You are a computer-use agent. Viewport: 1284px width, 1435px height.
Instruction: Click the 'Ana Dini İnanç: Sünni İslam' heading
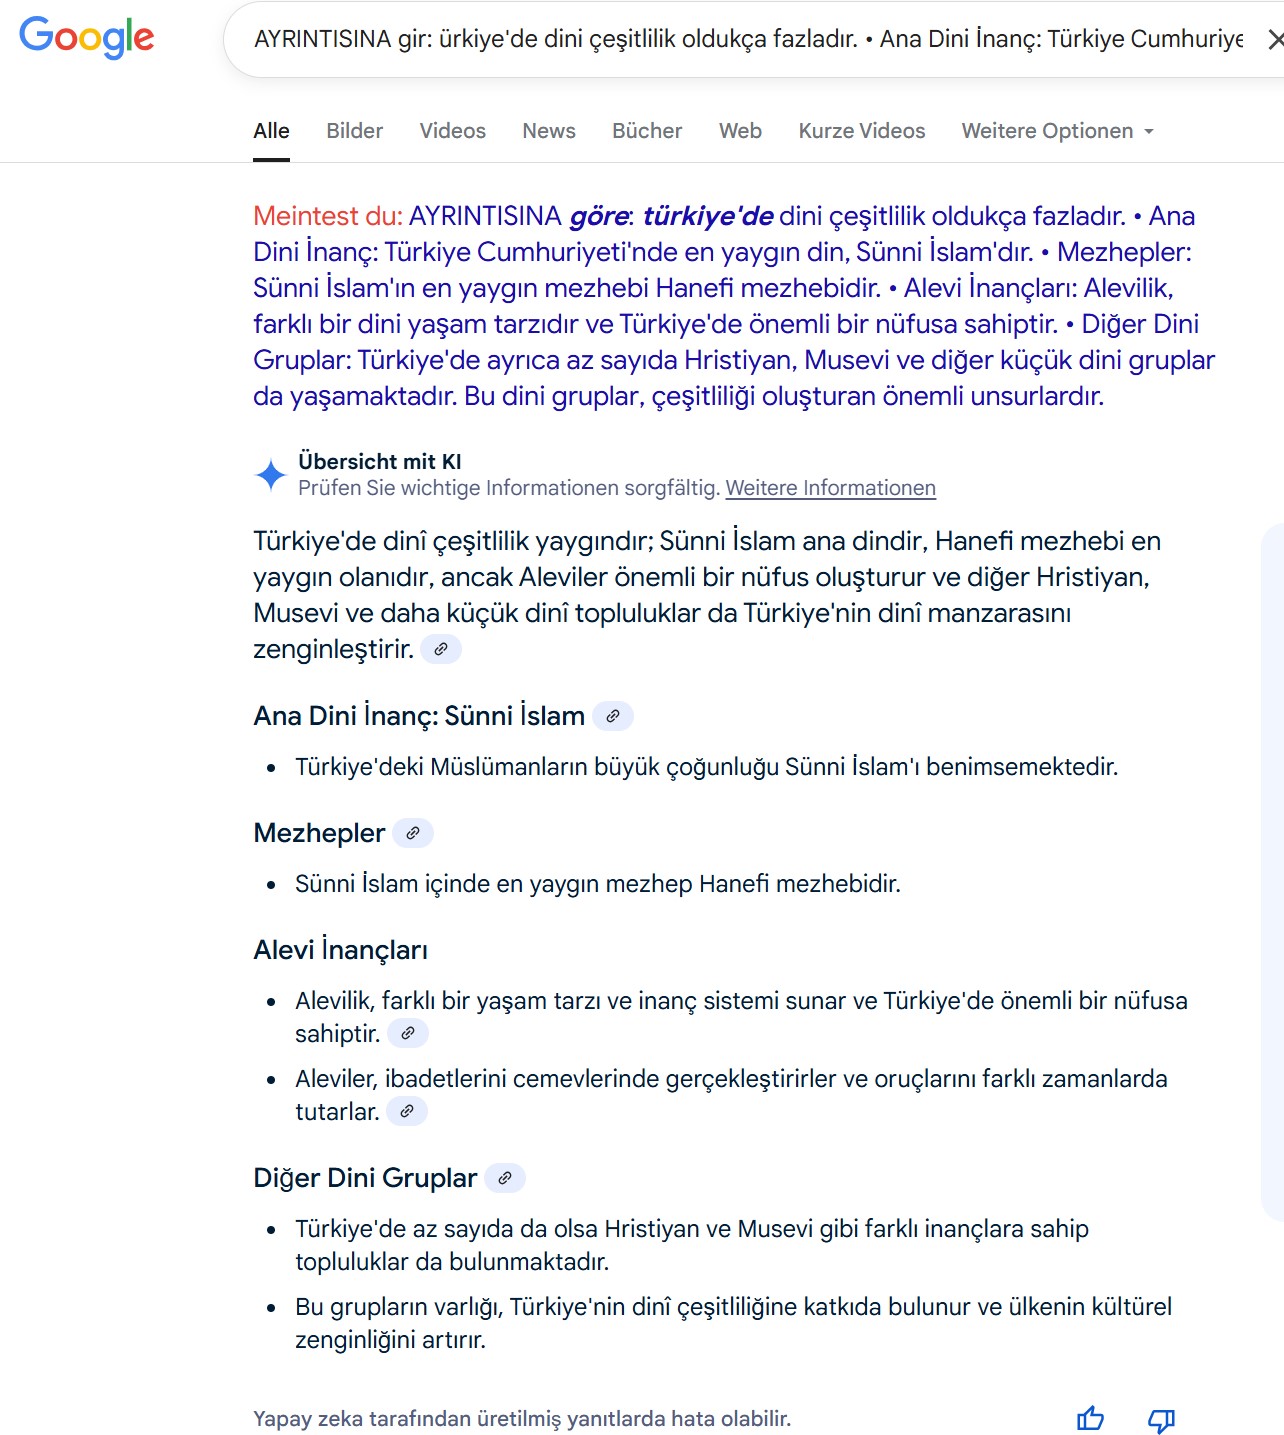pyautogui.click(x=419, y=716)
